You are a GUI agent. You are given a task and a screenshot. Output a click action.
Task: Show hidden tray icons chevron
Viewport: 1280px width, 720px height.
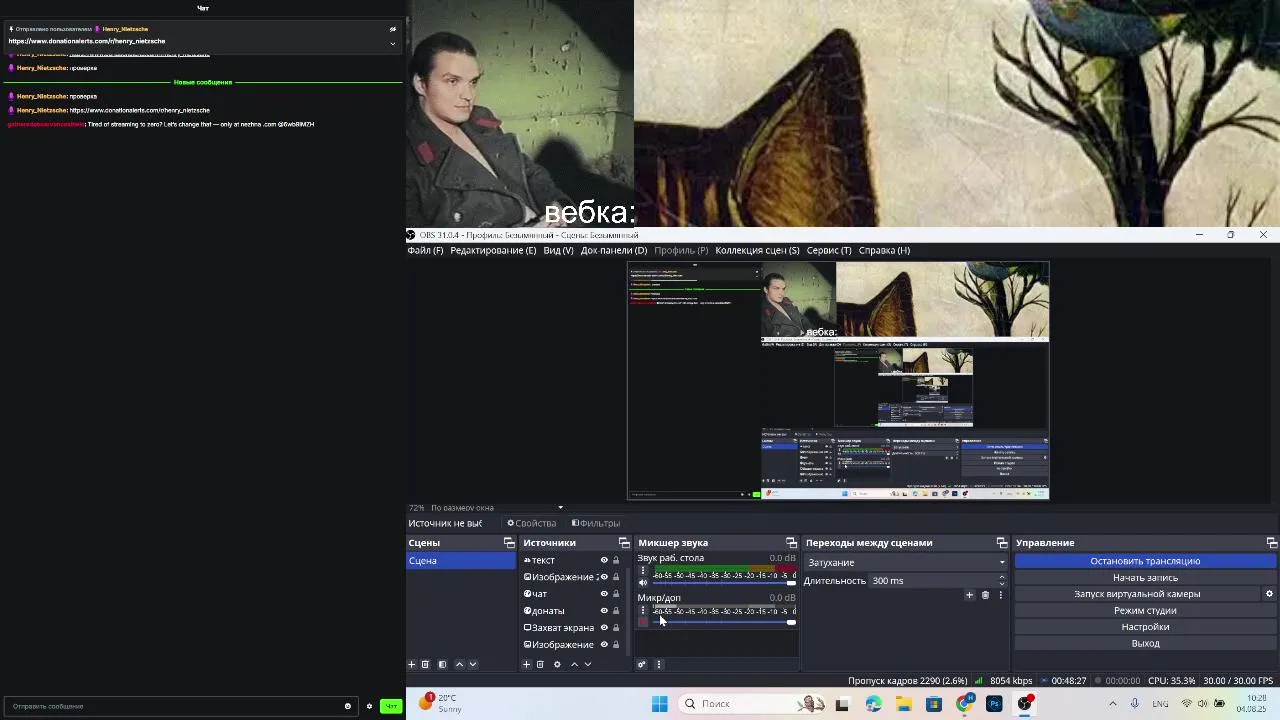click(x=1113, y=704)
